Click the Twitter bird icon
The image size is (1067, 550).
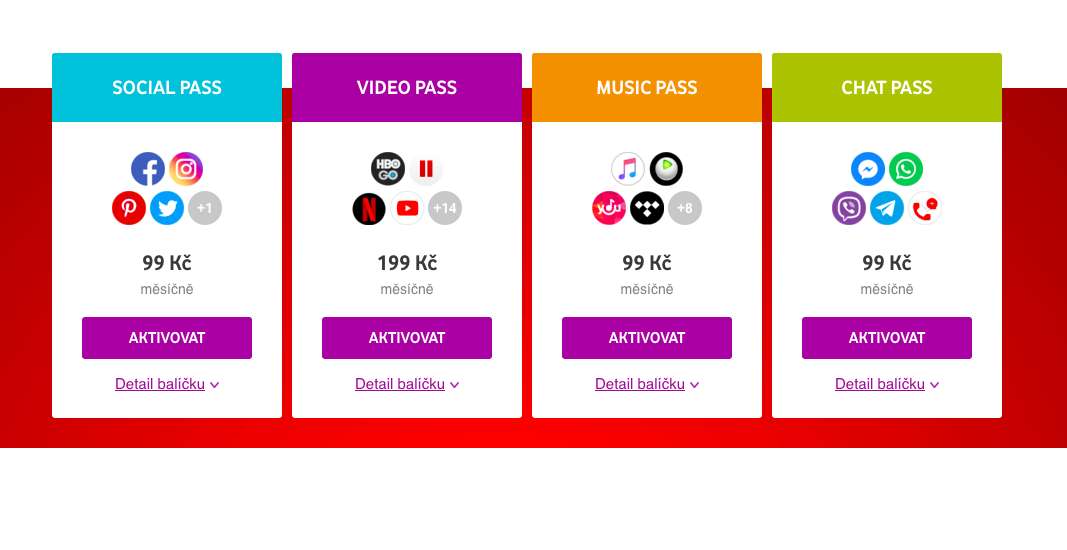167,208
